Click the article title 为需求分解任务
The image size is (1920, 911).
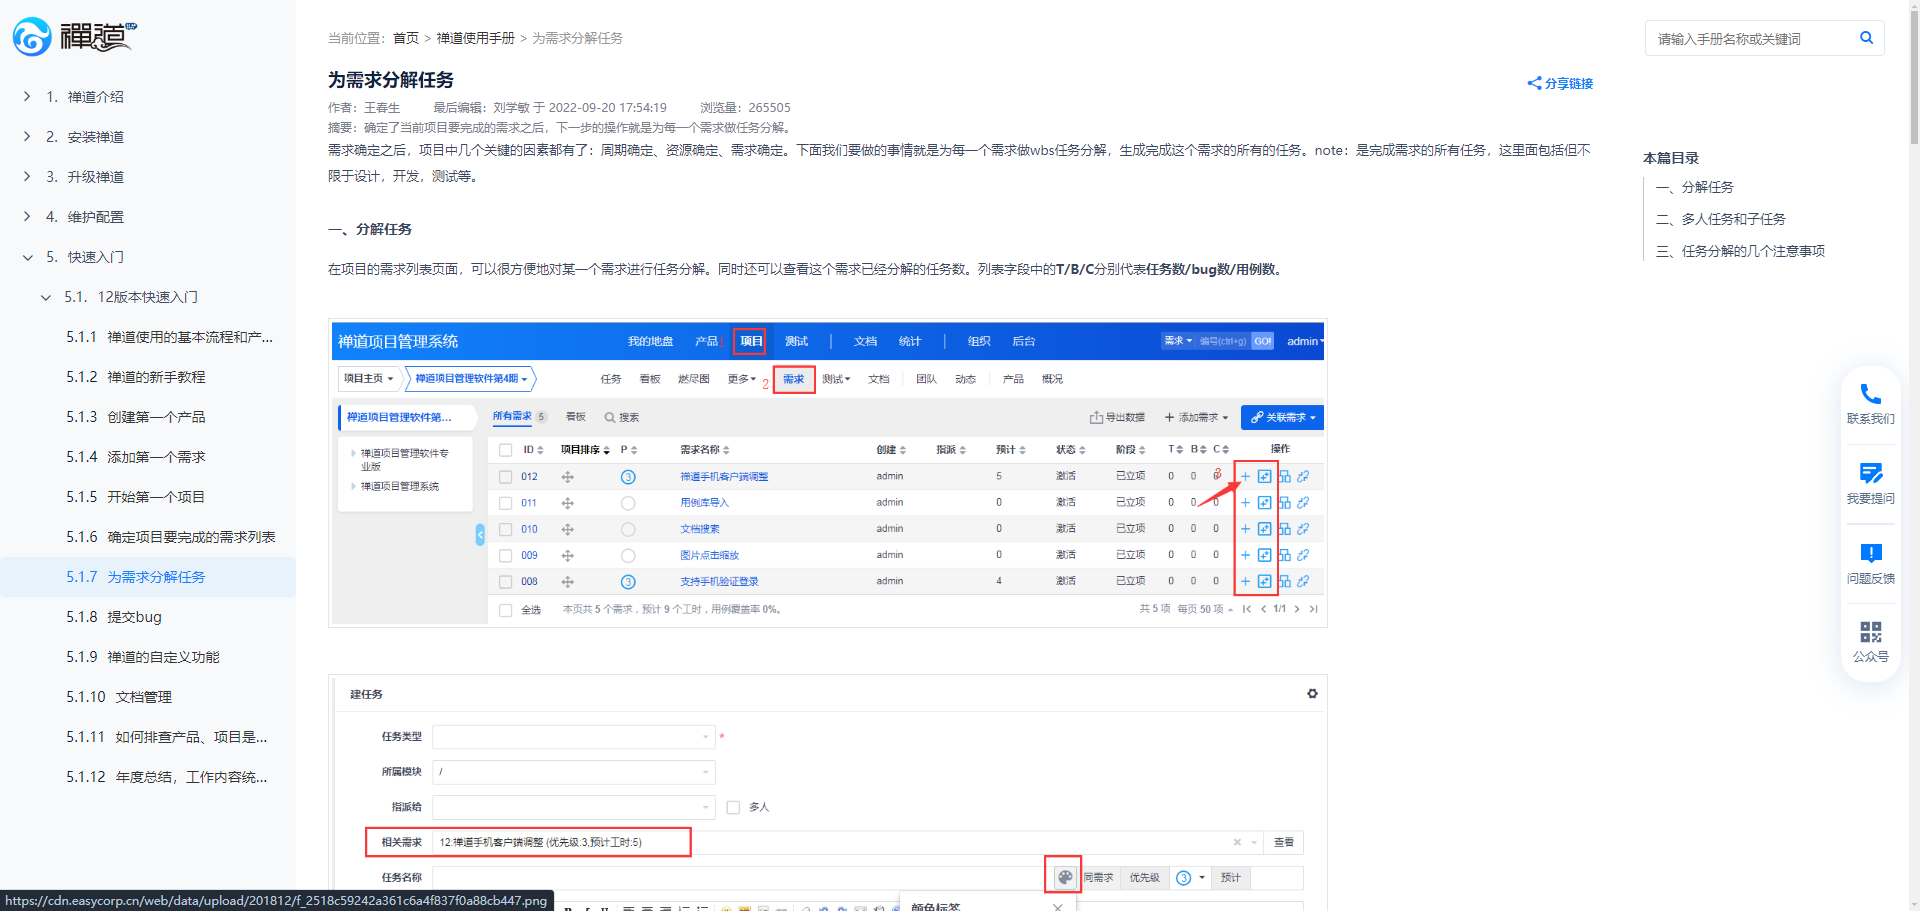tap(391, 80)
